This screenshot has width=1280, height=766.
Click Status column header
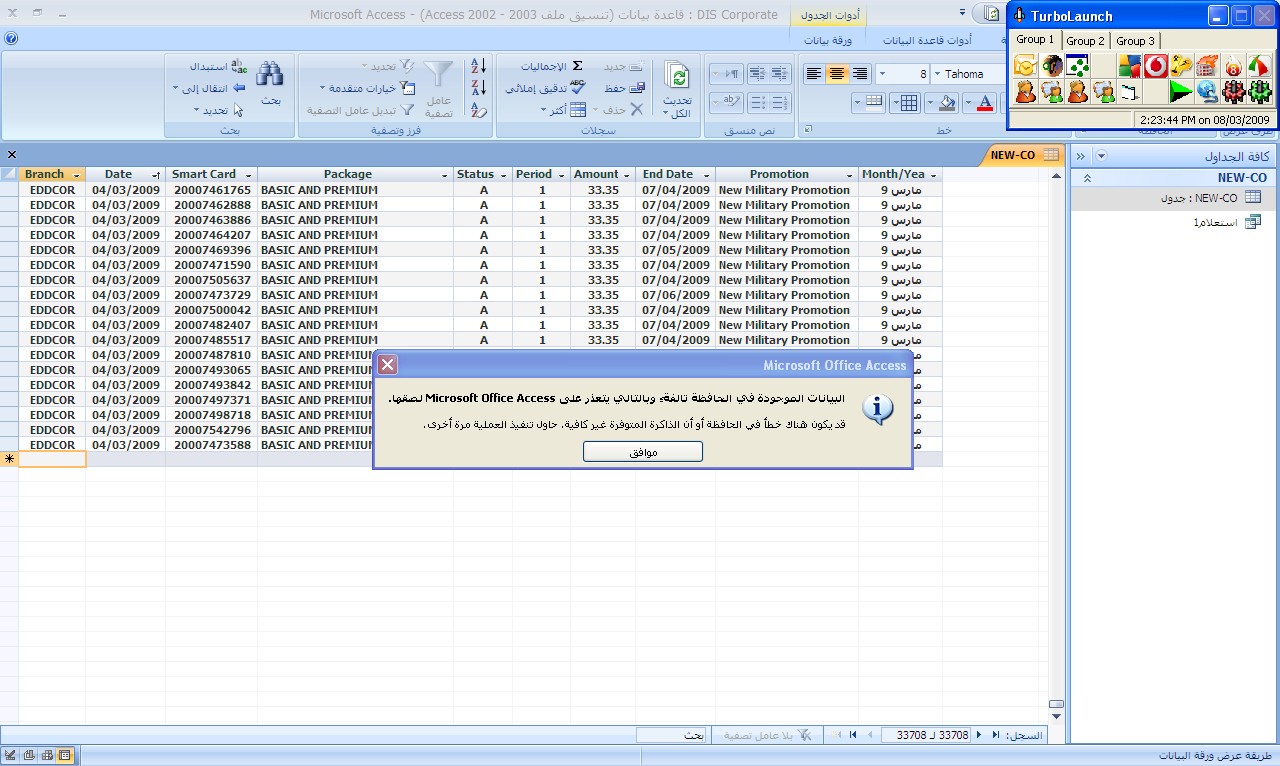pyautogui.click(x=483, y=175)
